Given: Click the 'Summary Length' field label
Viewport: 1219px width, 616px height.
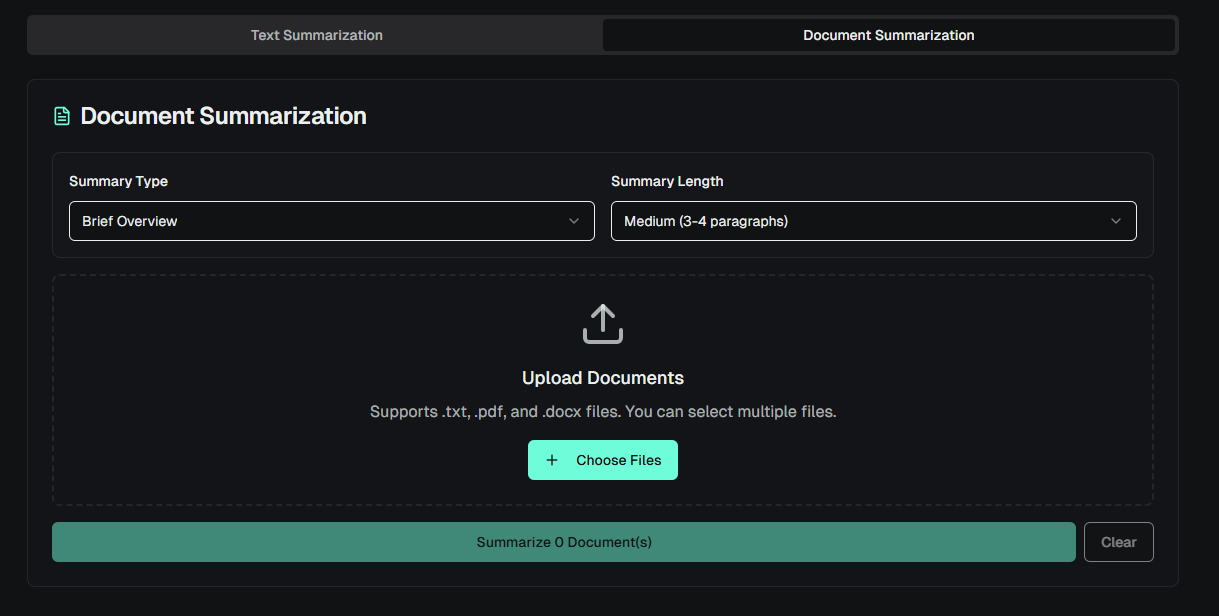Looking at the screenshot, I should pyautogui.click(x=667, y=181).
